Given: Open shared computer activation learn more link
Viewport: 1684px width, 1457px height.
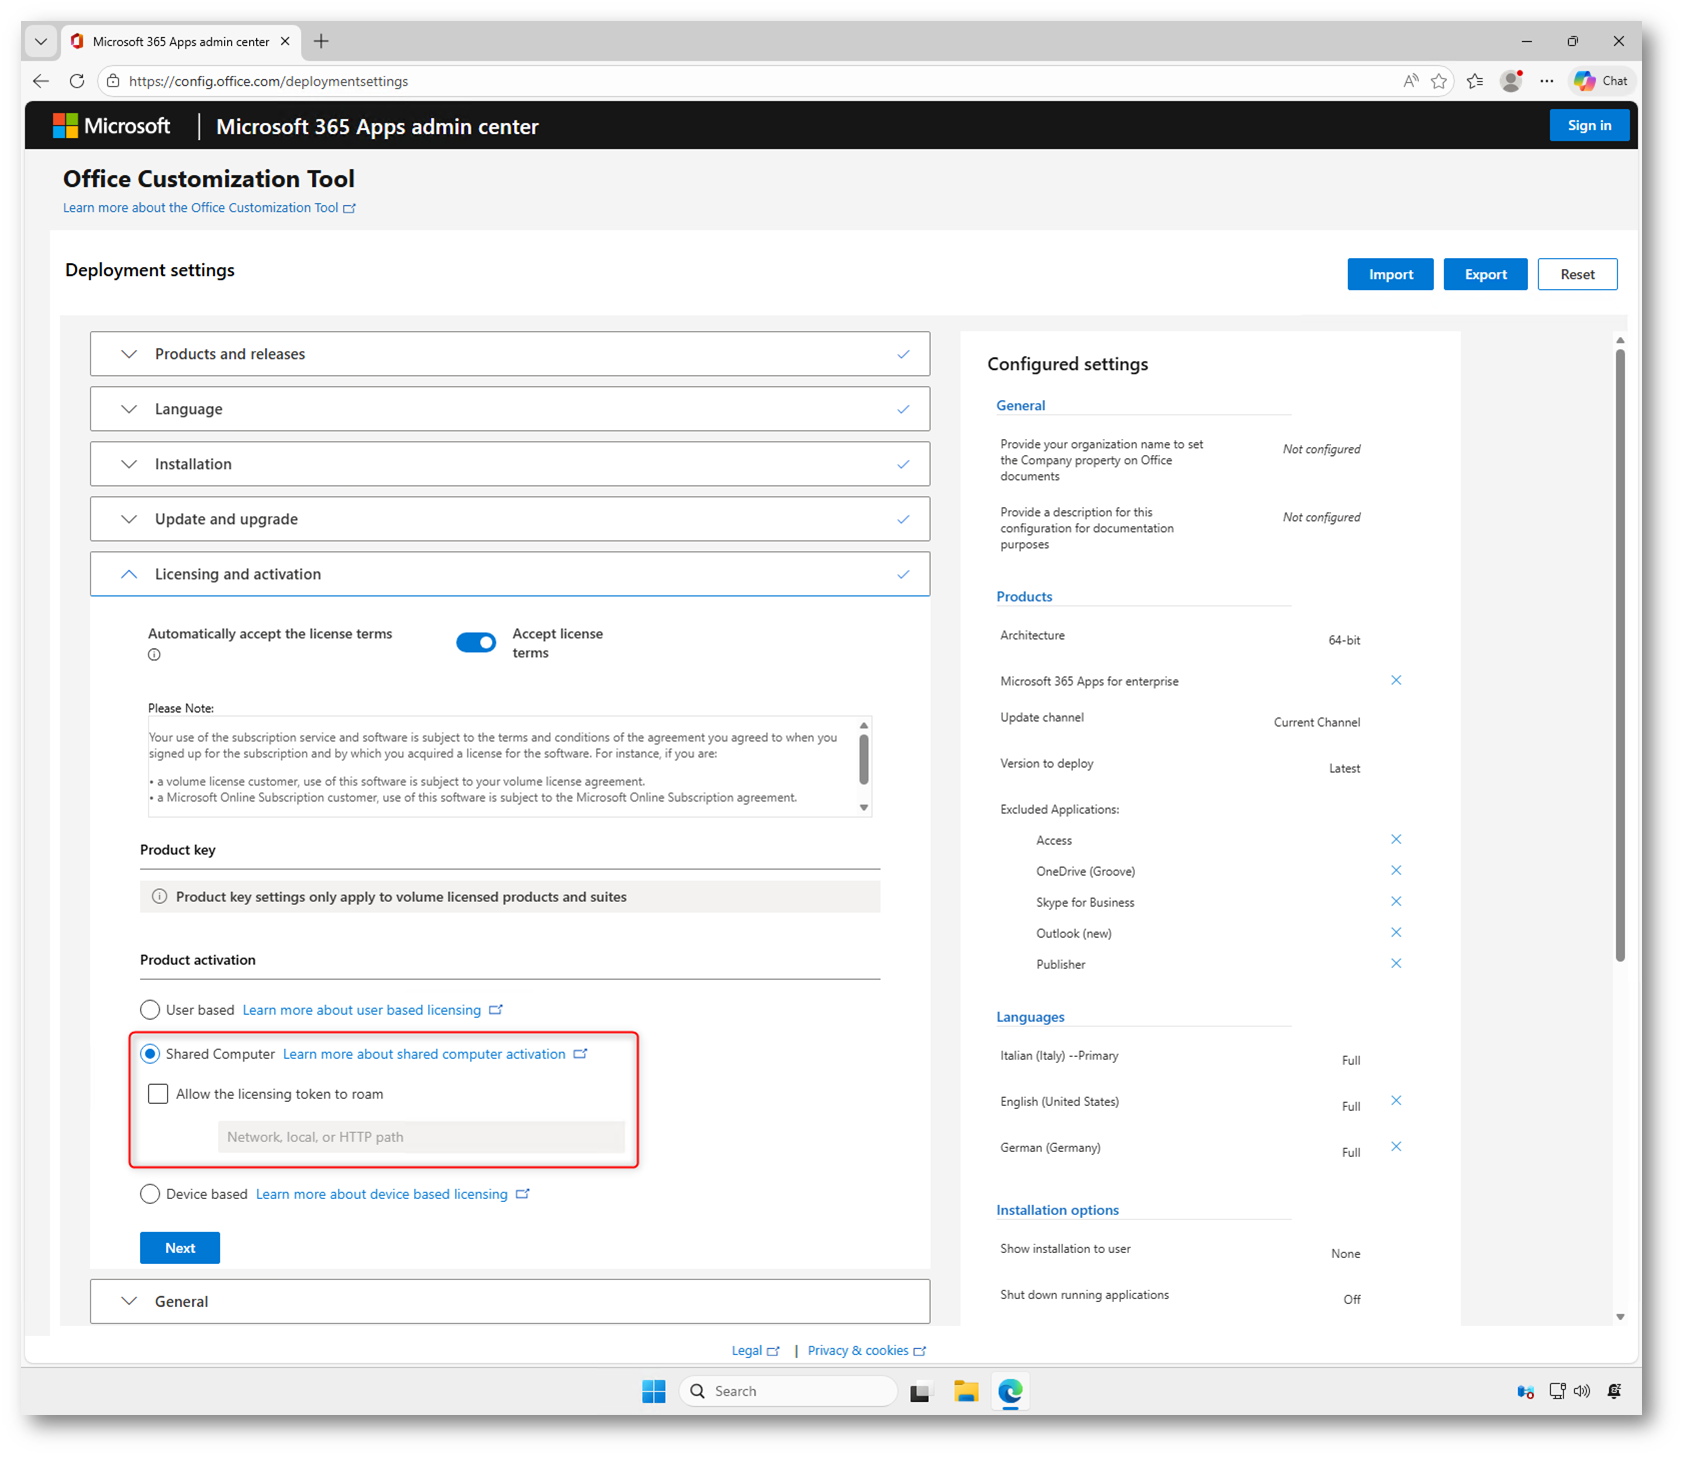Looking at the screenshot, I should coord(424,1054).
